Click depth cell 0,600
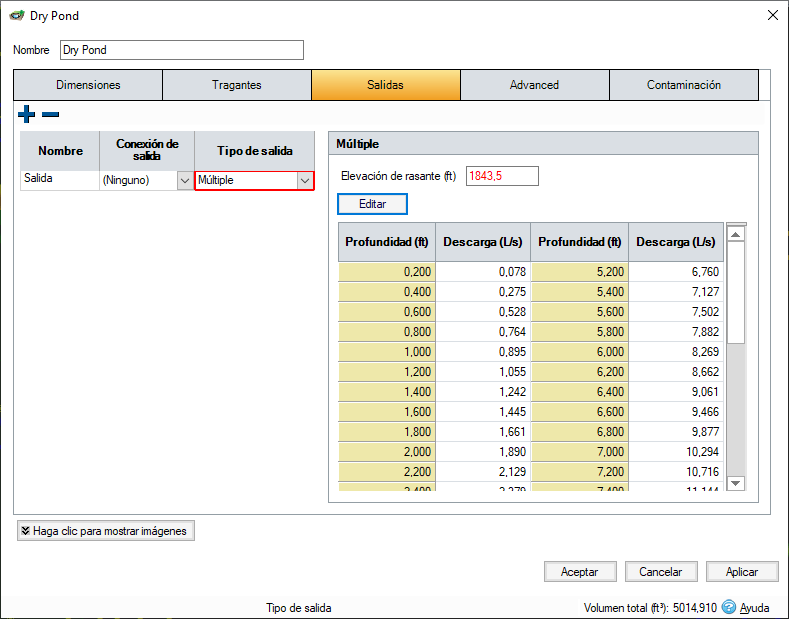This screenshot has height=619, width=789. click(x=386, y=312)
